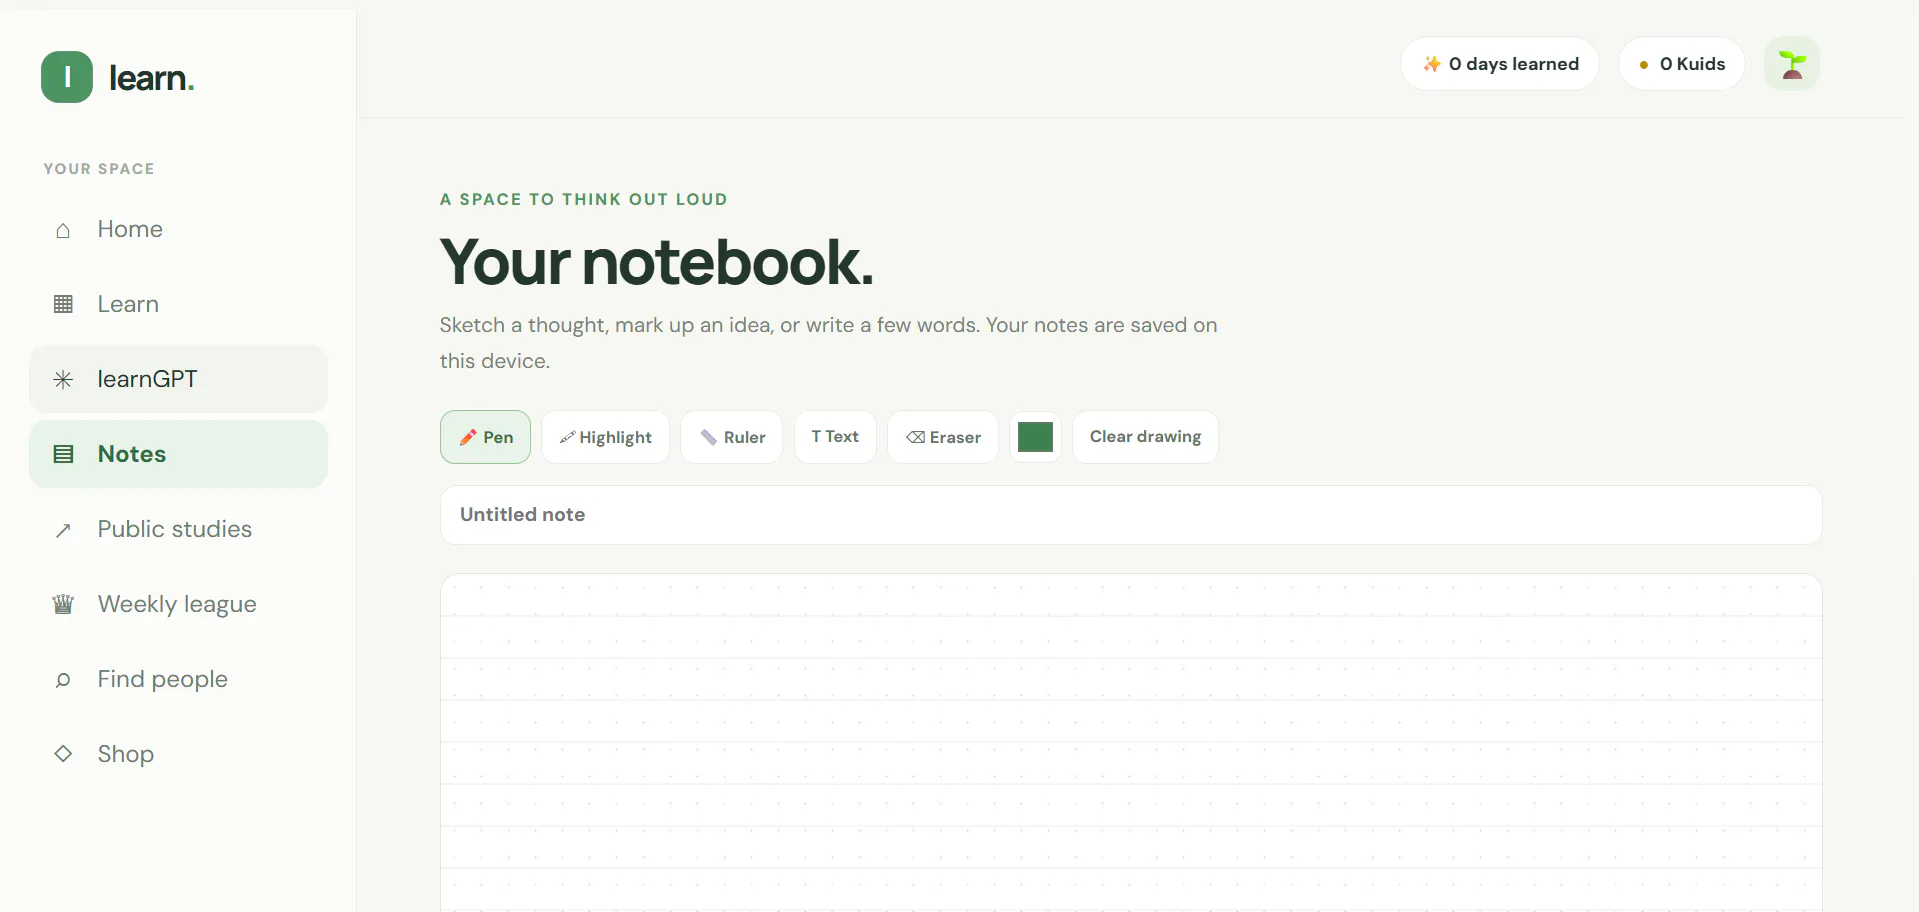Viewport: 1919px width, 912px height.
Task: Click the Shop diamond icon
Action: pyautogui.click(x=63, y=754)
